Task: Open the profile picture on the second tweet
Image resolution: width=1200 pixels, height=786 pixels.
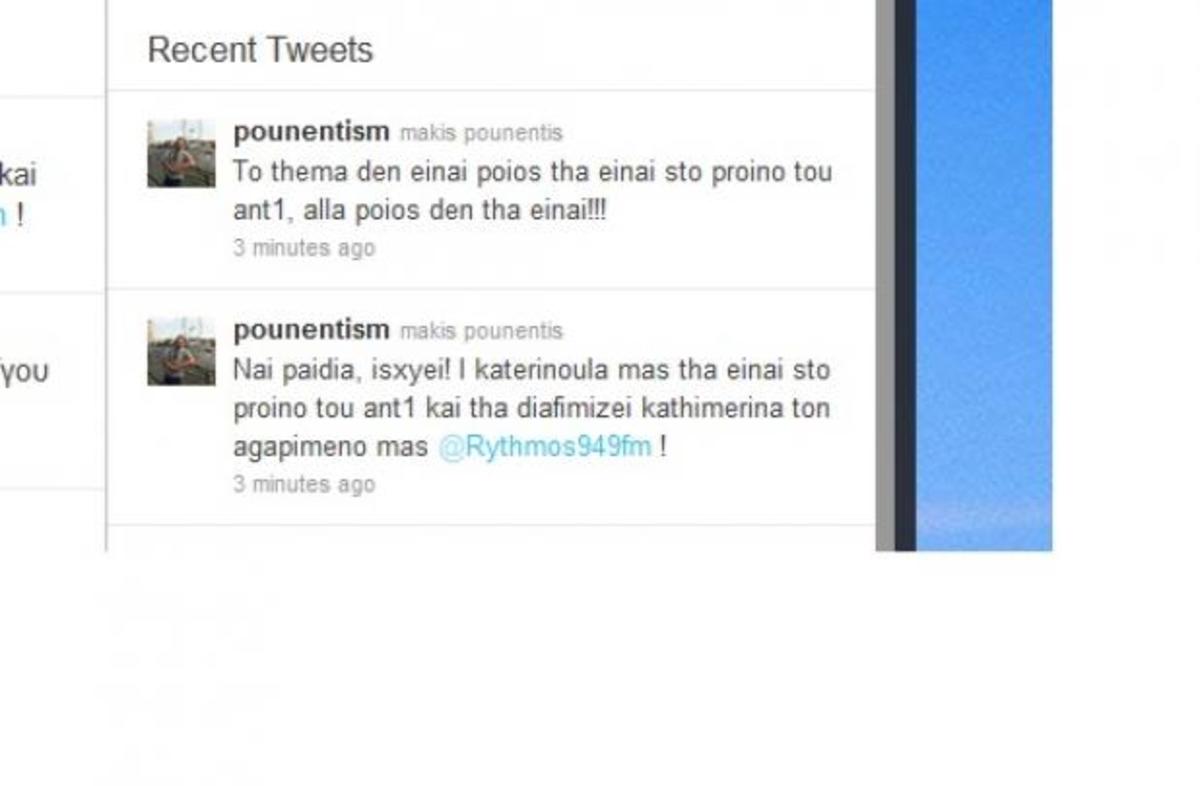Action: point(181,351)
